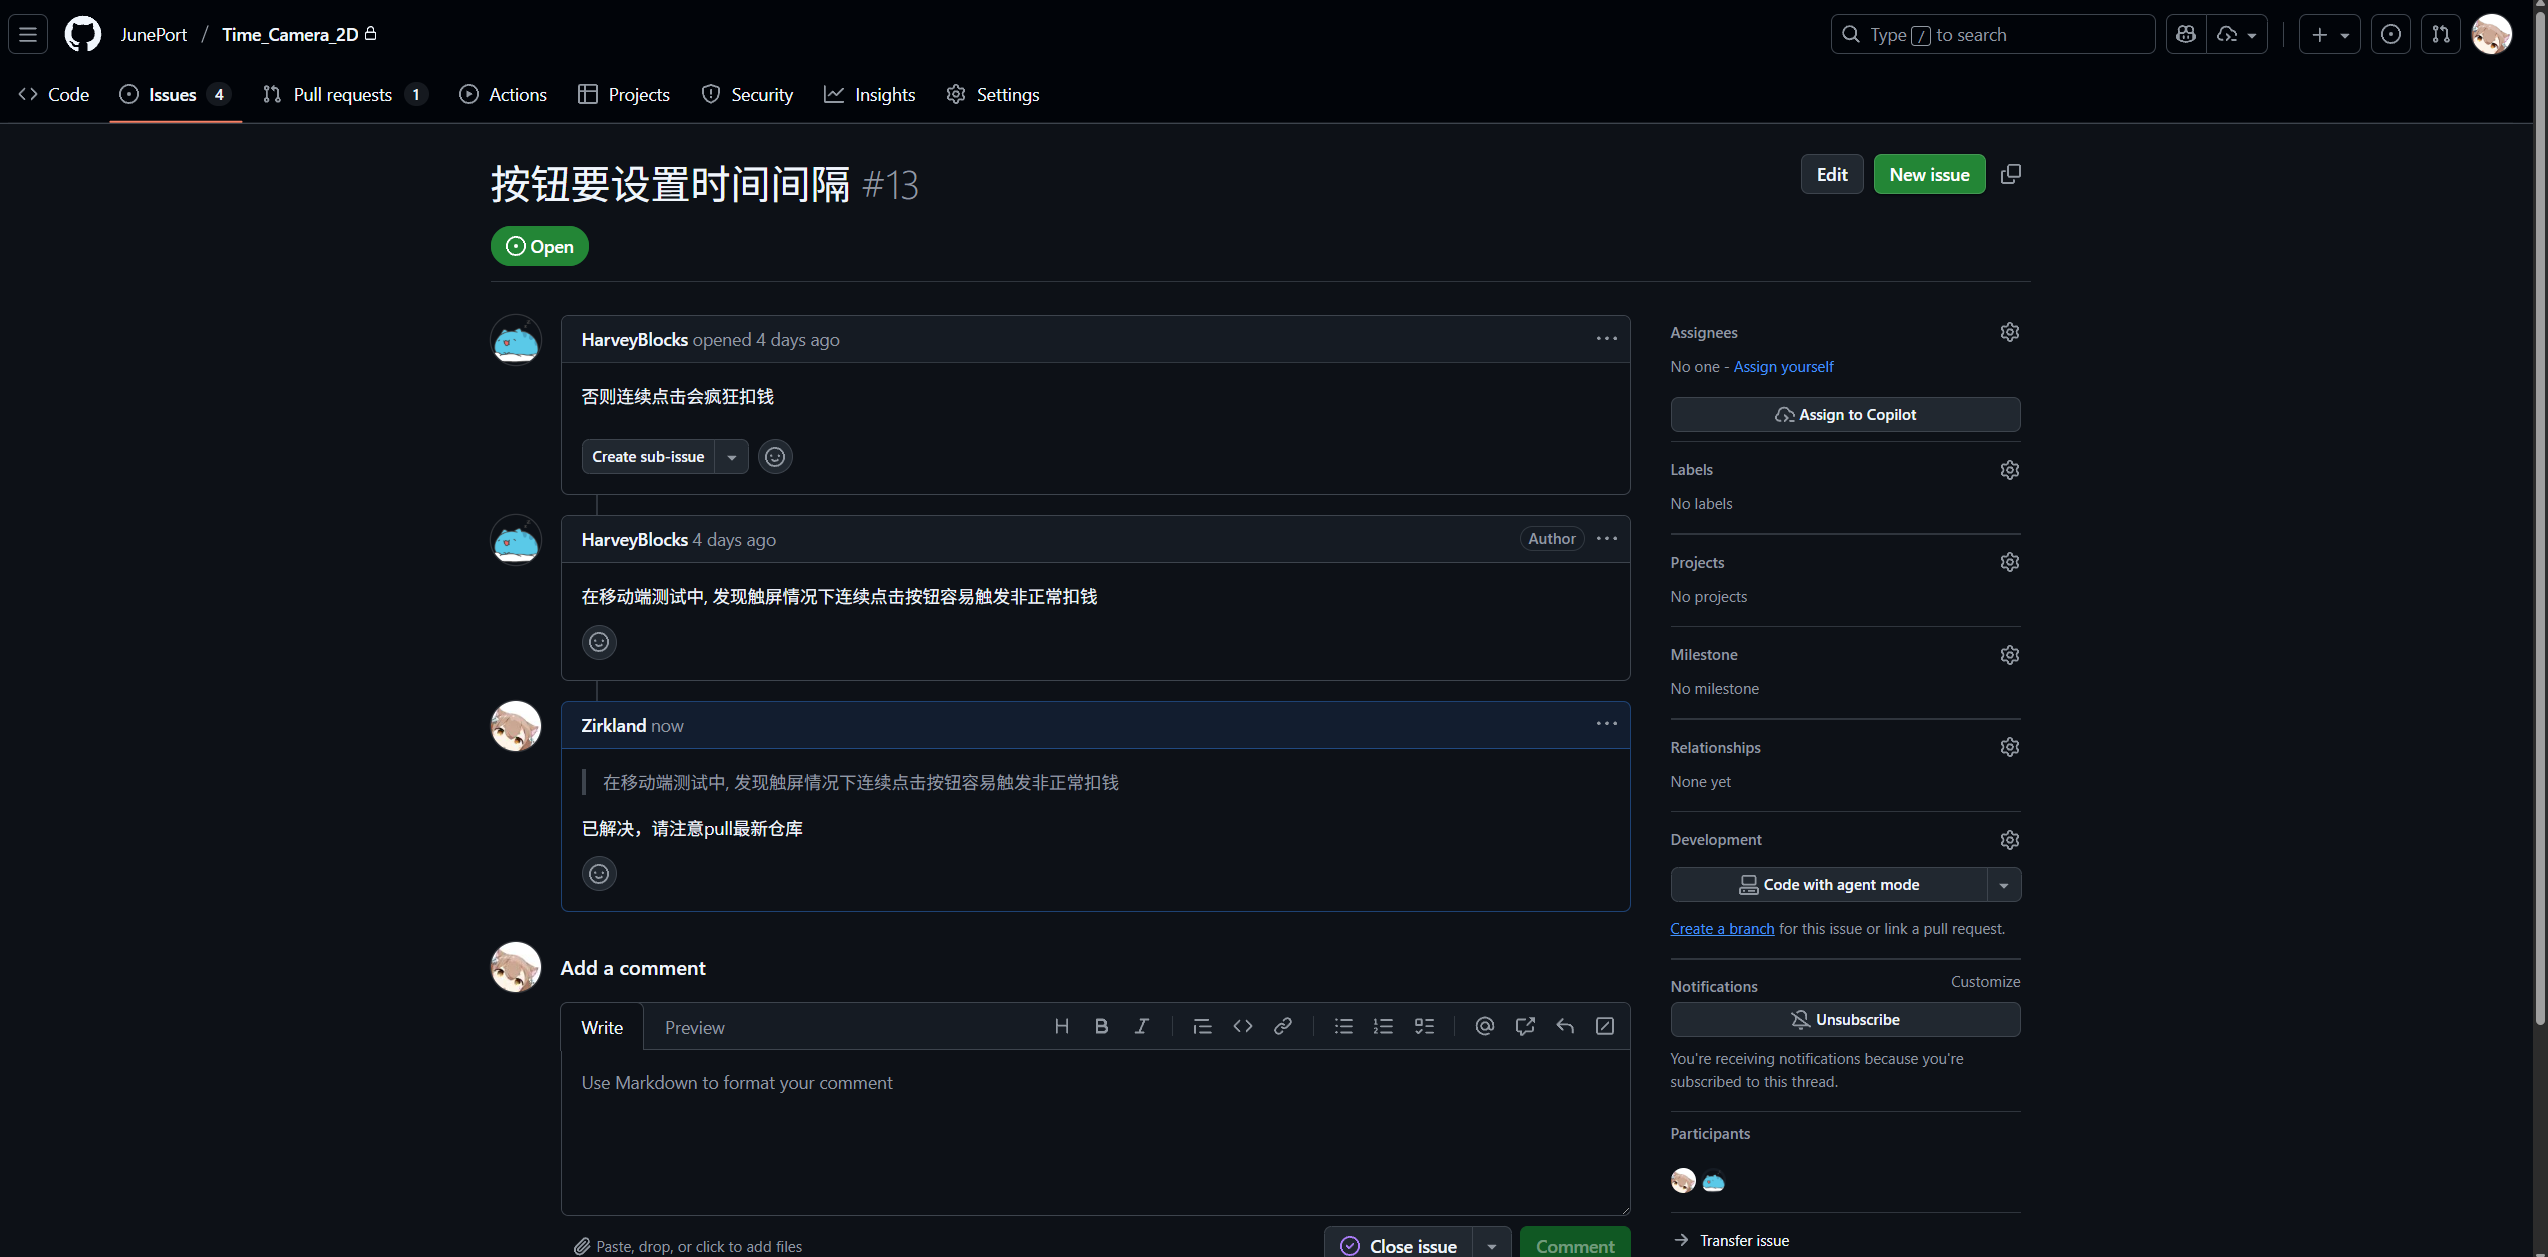
Task: Open the Code tab
Action: (54, 94)
